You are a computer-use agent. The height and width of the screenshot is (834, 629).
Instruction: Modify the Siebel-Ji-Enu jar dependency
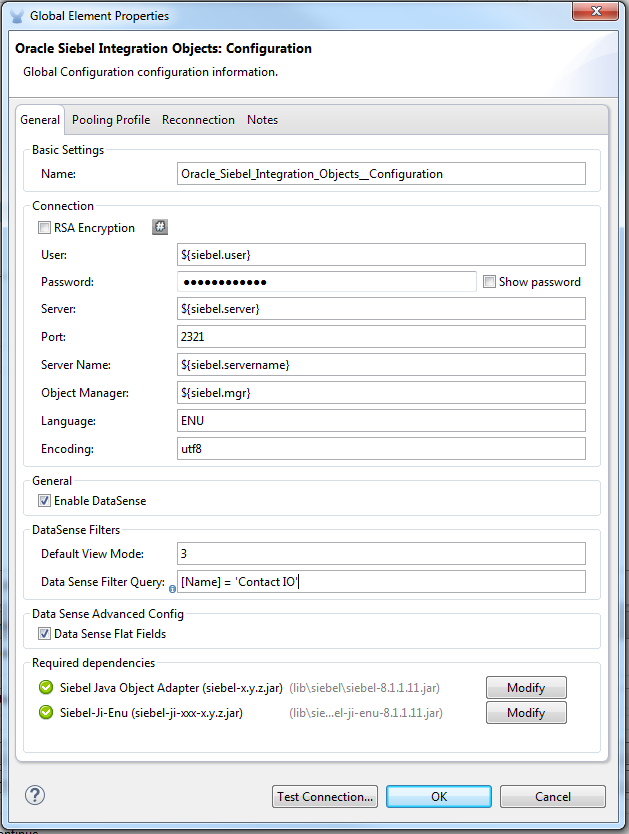526,713
